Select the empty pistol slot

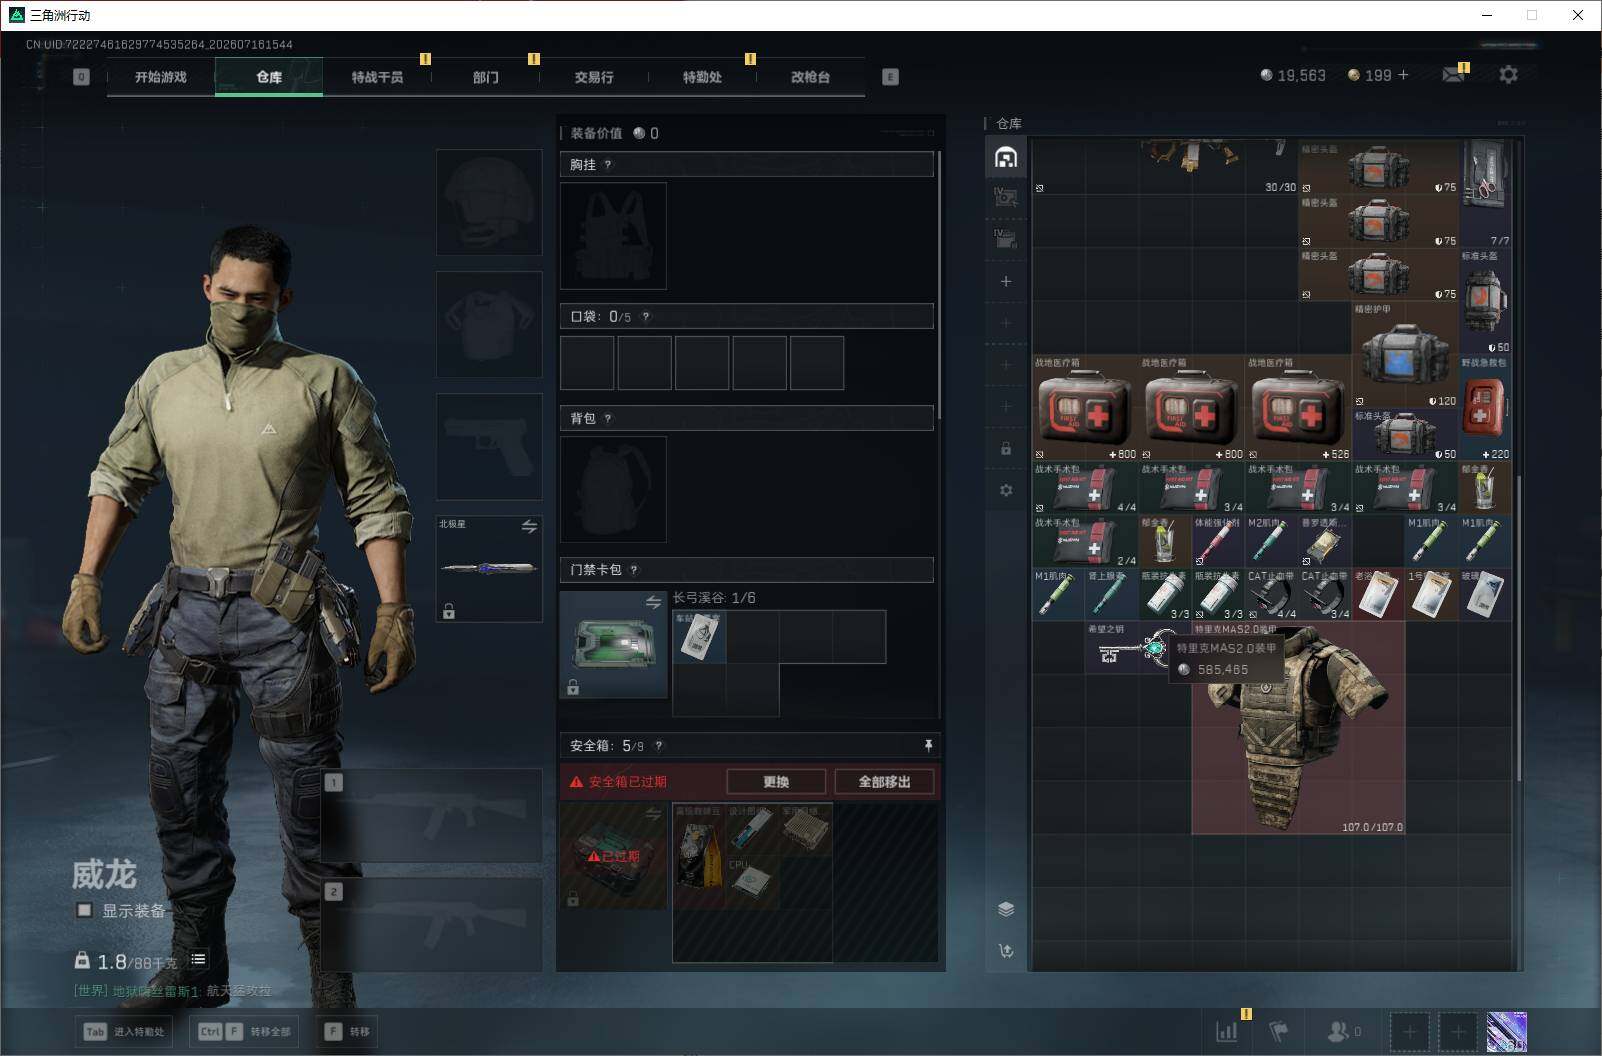[x=489, y=446]
